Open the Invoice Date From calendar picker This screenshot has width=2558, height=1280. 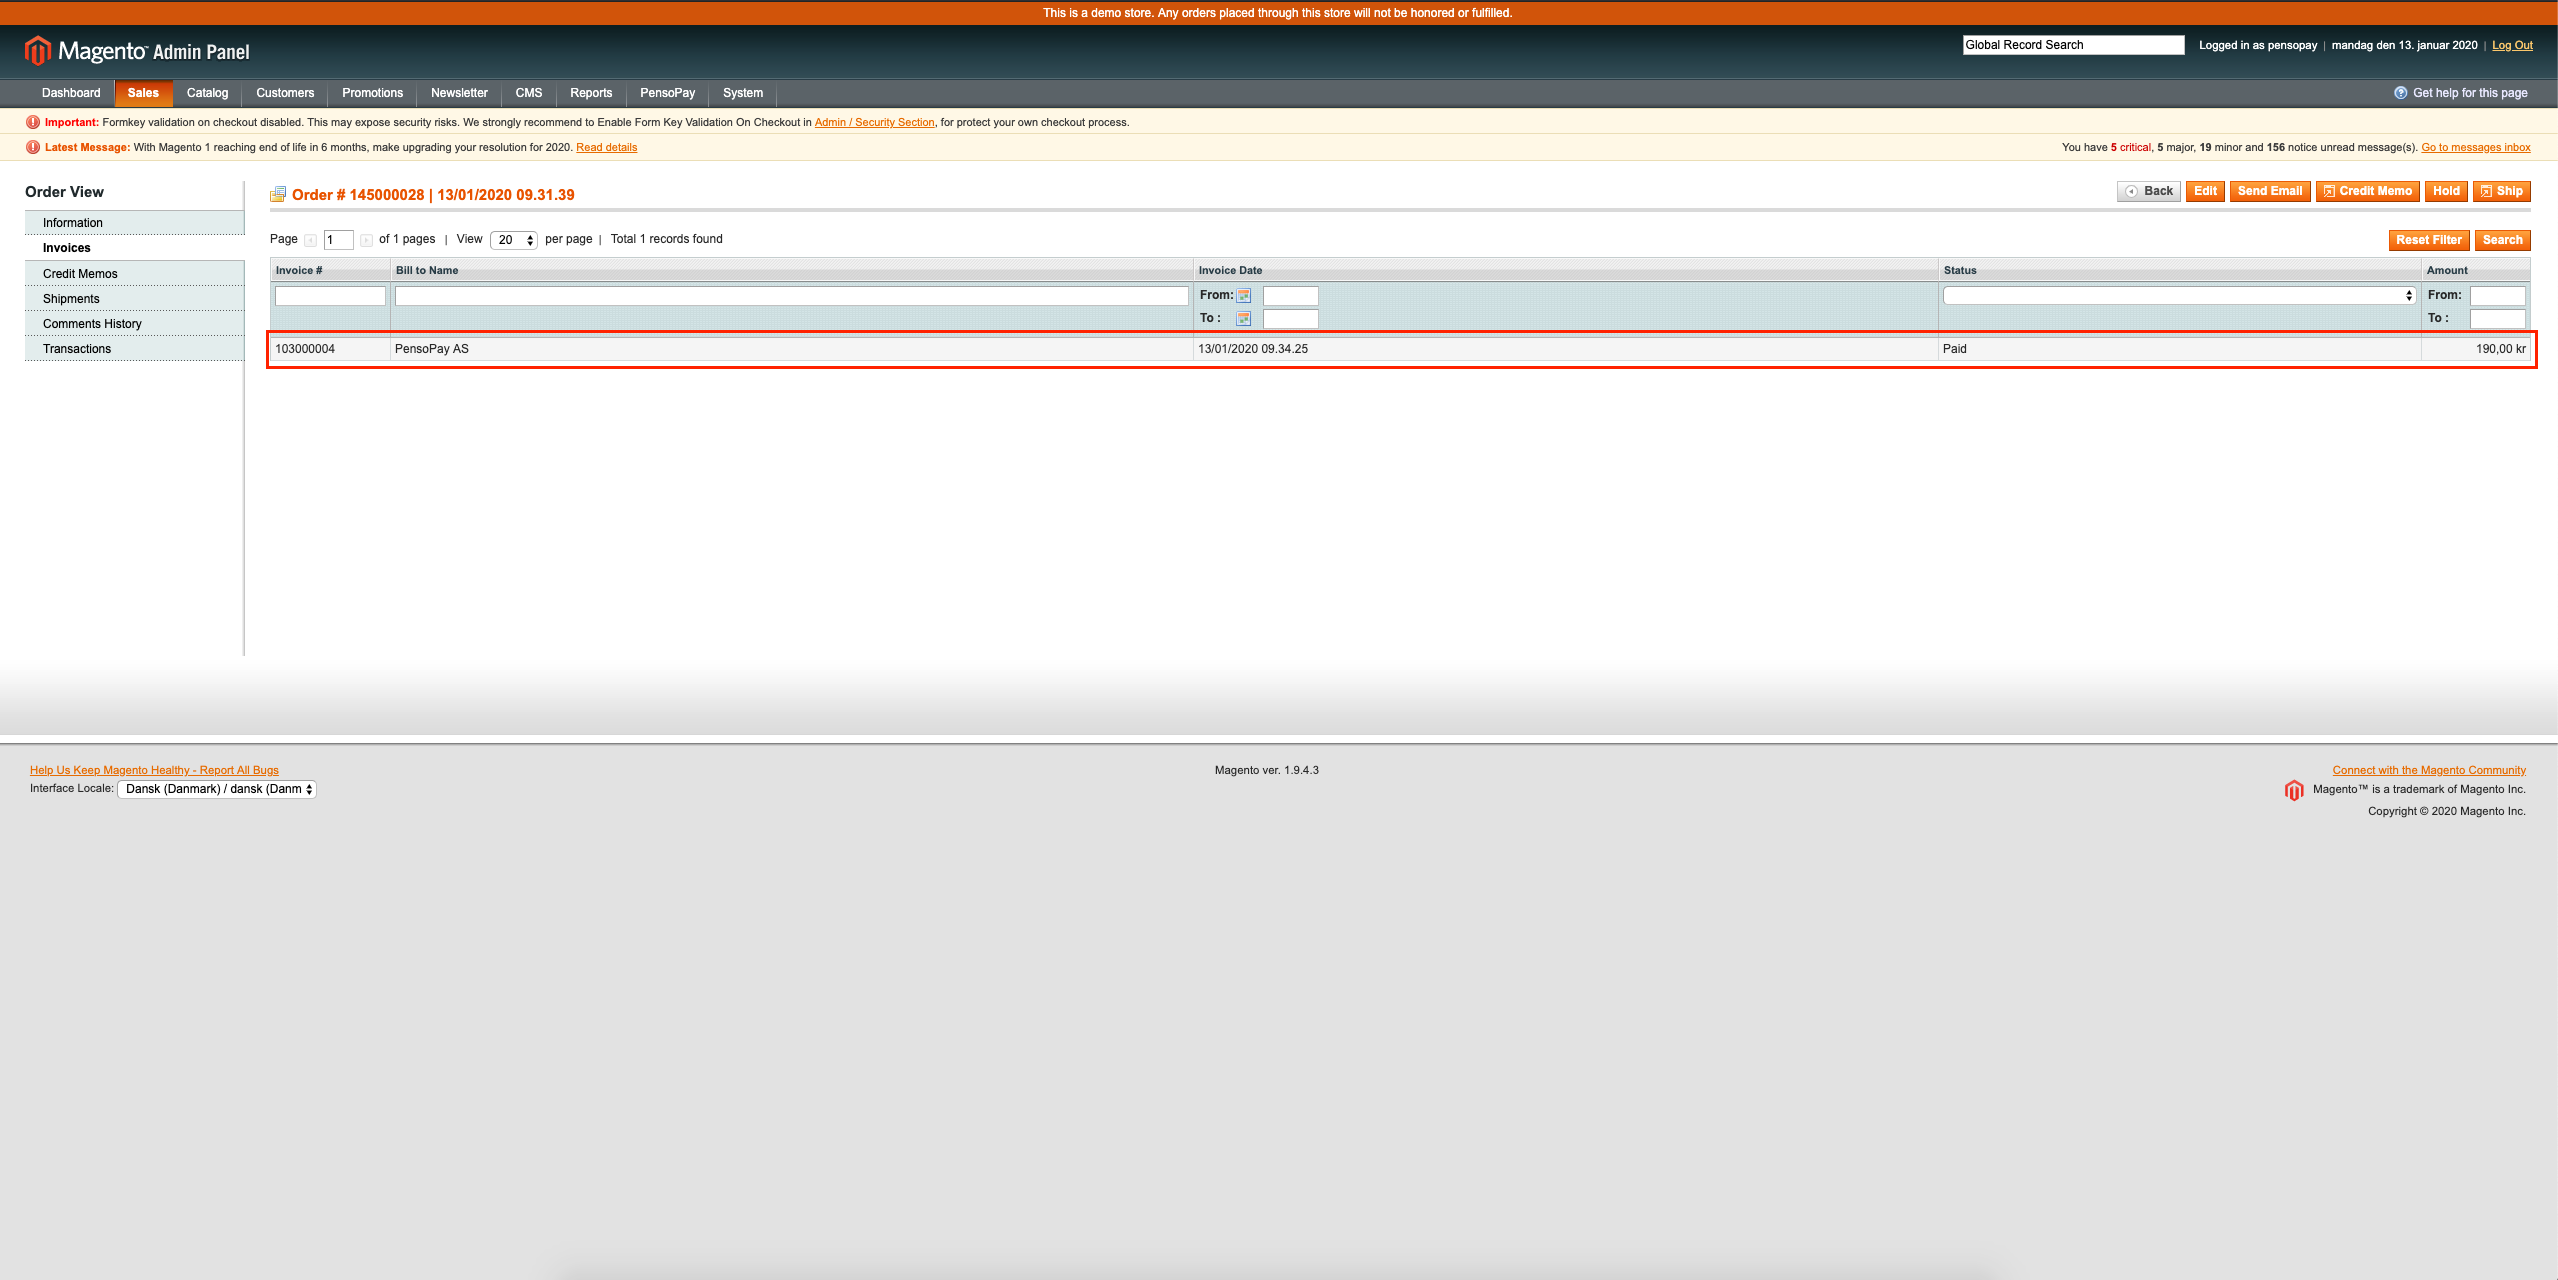[x=1243, y=296]
